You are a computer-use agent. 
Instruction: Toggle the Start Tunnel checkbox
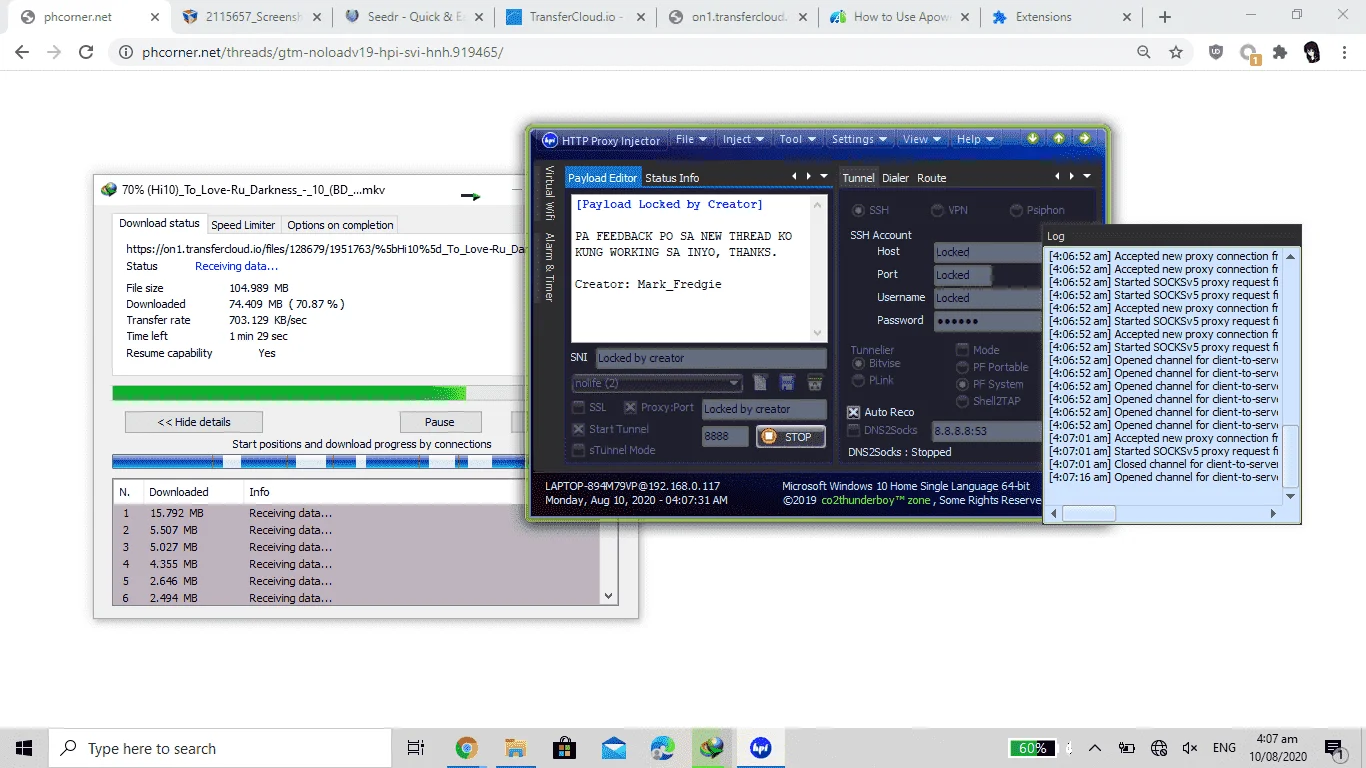[579, 429]
